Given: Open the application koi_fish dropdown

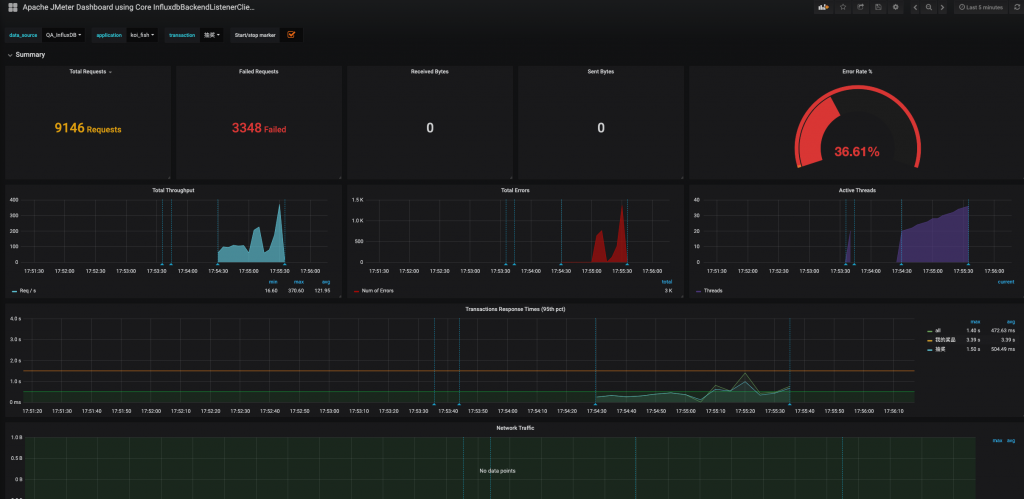Looking at the screenshot, I should (142, 34).
